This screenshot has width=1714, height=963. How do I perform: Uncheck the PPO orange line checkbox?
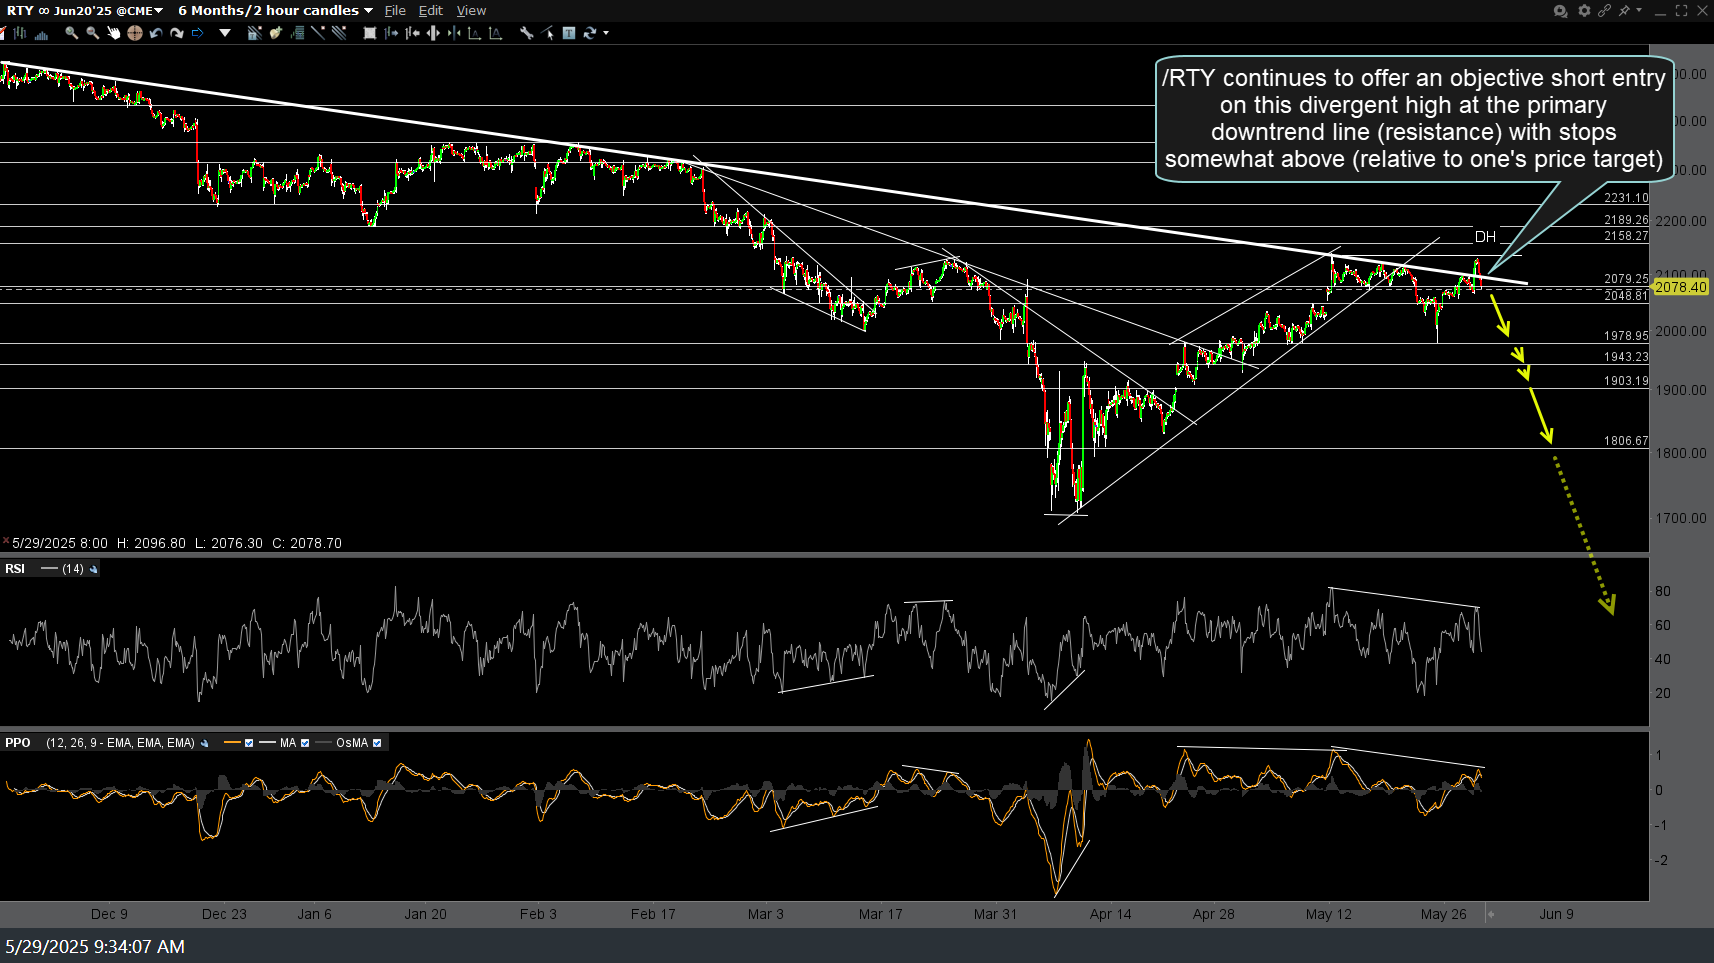(x=249, y=743)
